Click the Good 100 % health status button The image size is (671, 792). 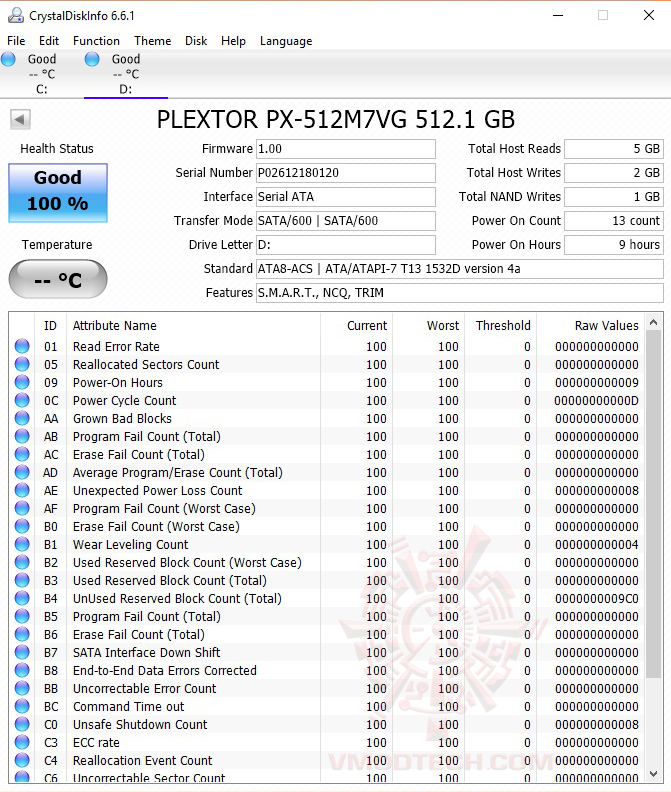pyautogui.click(x=58, y=193)
